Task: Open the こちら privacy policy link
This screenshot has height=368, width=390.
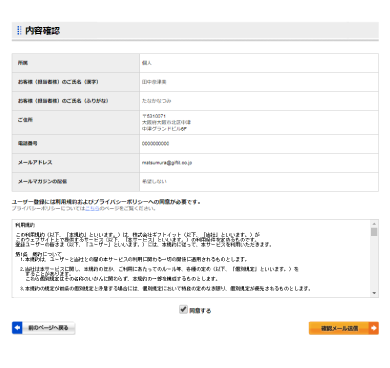Action: pos(92,208)
